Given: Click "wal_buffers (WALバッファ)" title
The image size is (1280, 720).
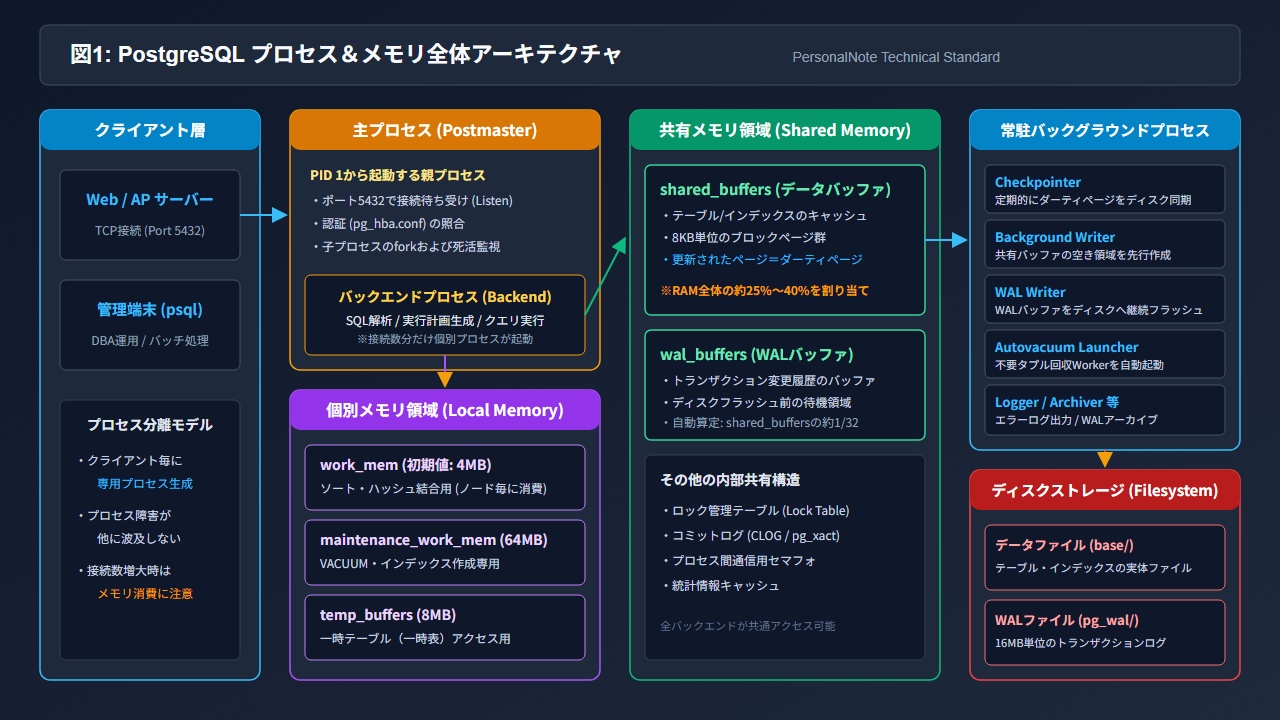Looking at the screenshot, I should coord(756,354).
